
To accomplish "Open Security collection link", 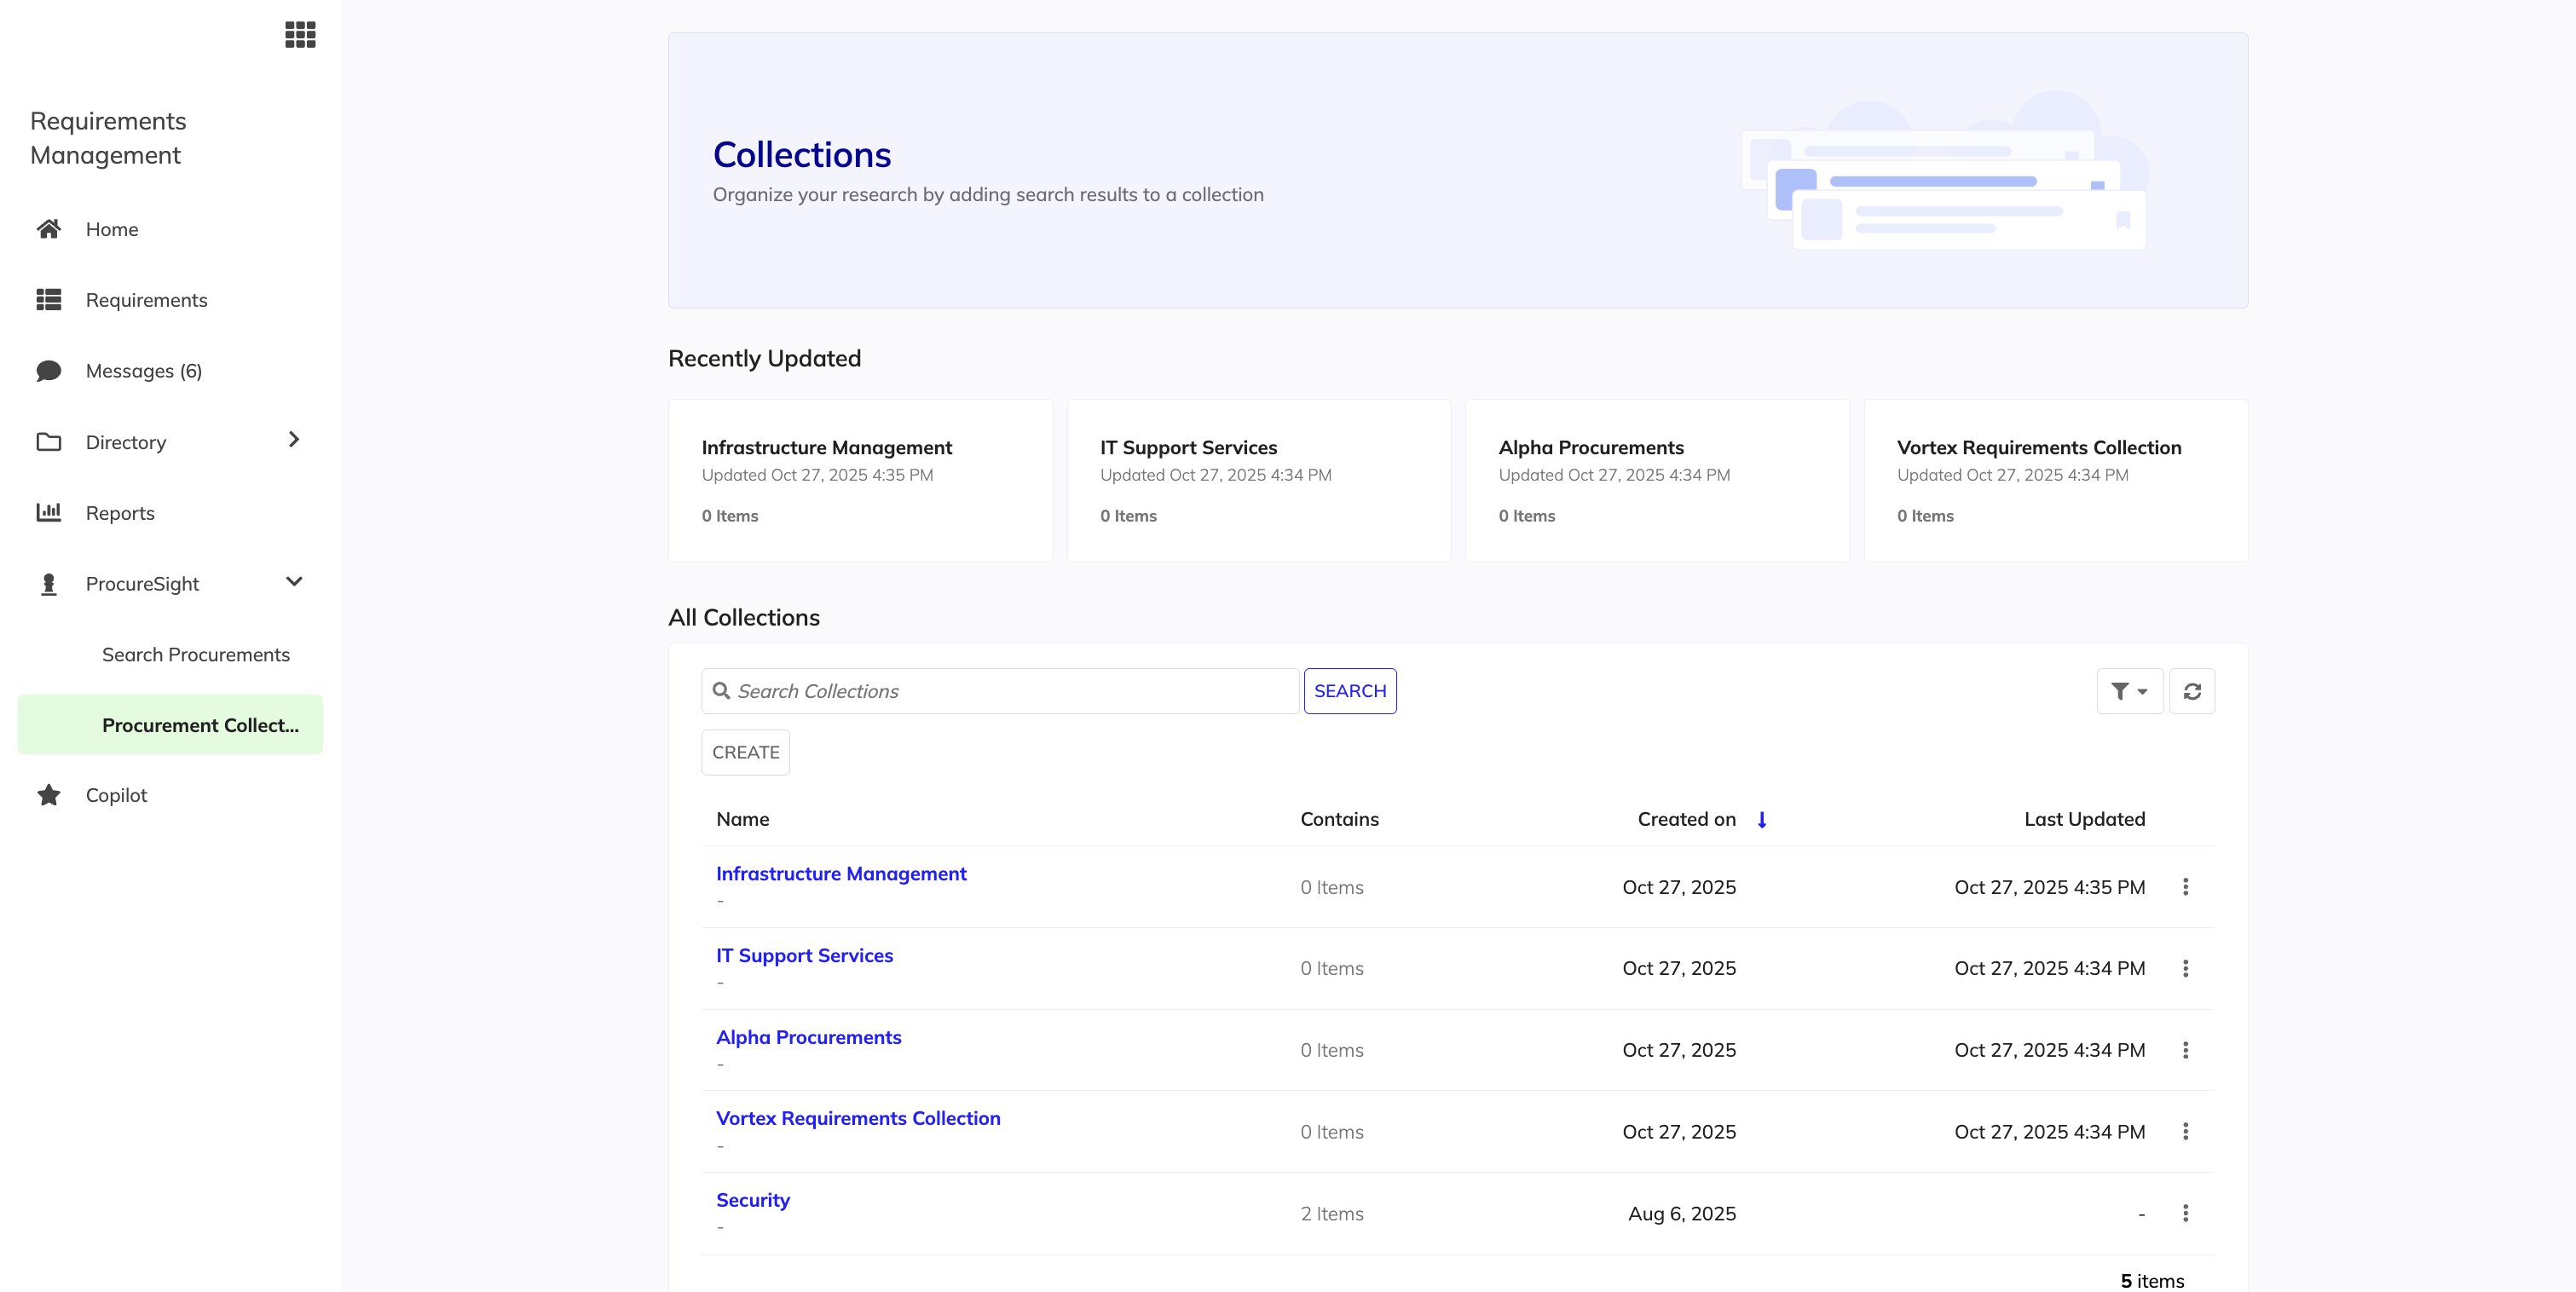I will pos(753,1201).
